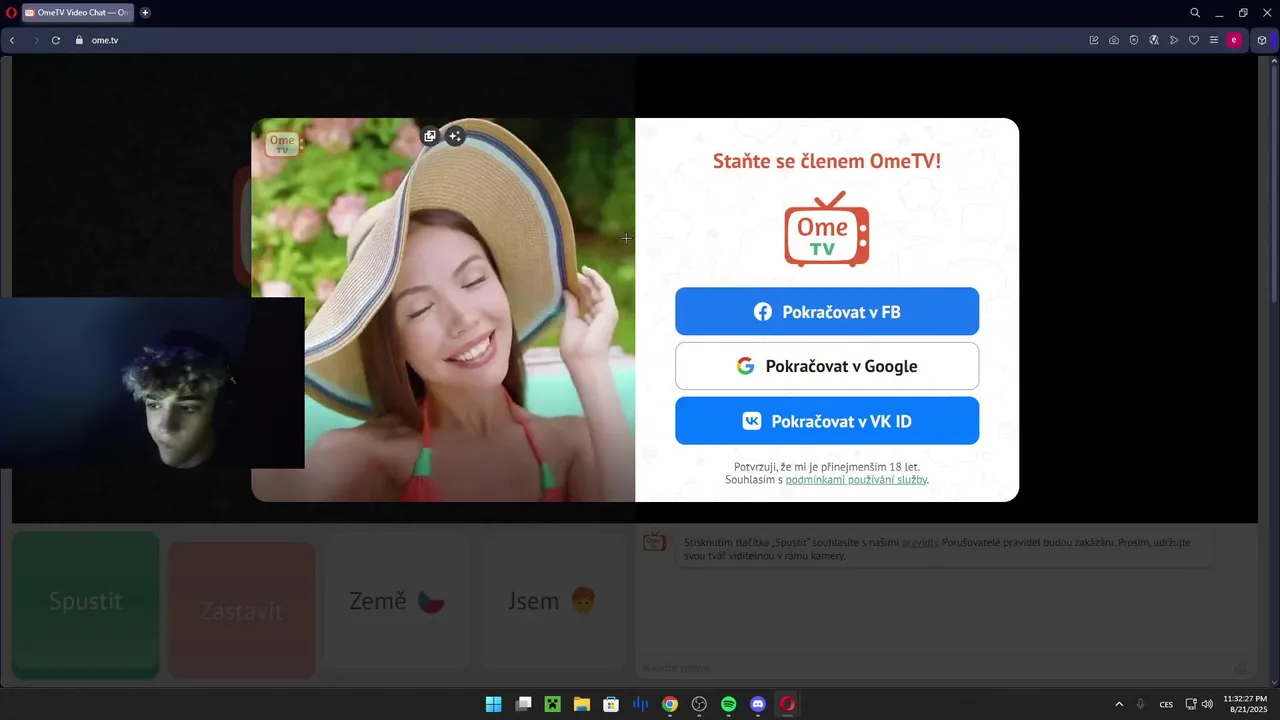Open the Windows Start menu

(x=493, y=704)
